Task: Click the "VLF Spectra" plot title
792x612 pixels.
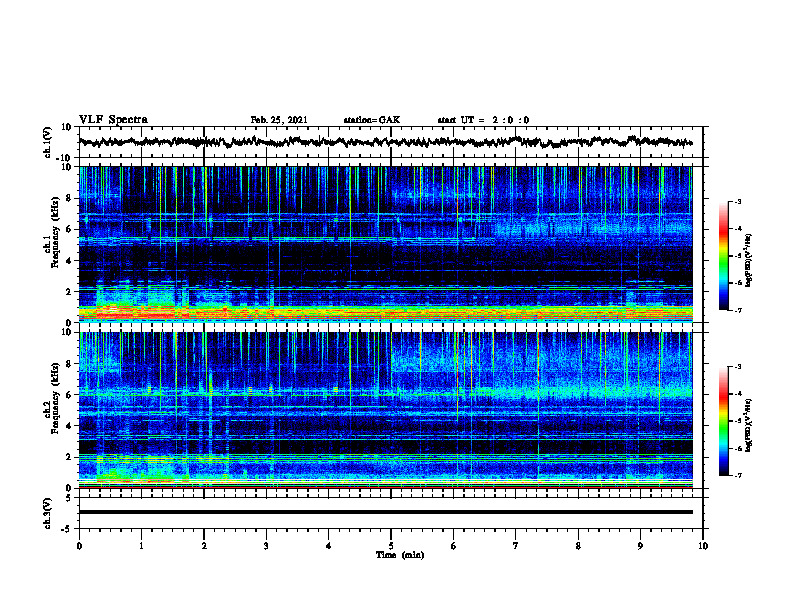Action: 113,119
